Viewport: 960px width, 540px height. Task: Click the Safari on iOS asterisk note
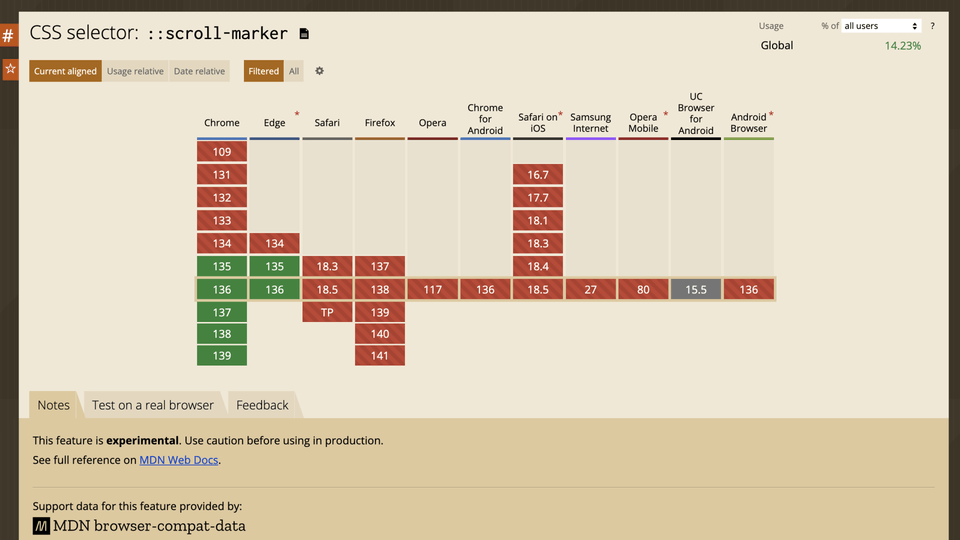(x=560, y=114)
